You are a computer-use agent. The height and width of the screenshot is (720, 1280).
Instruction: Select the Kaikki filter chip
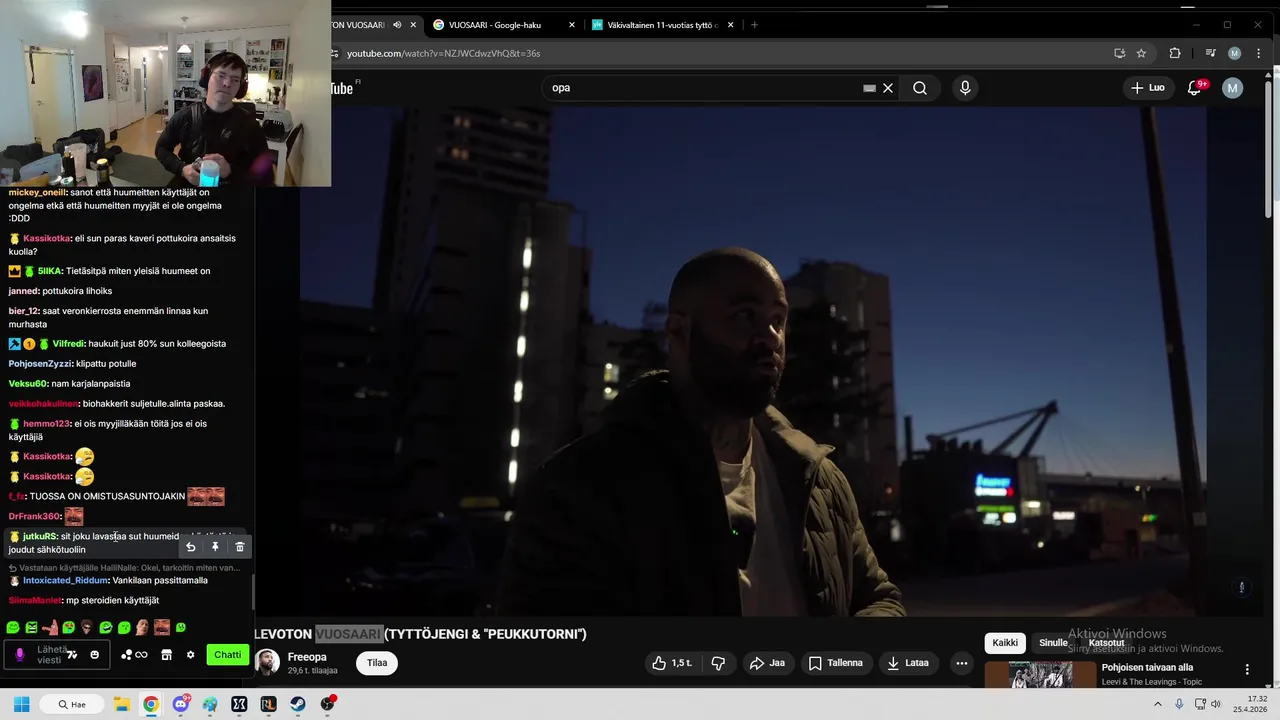point(1005,643)
